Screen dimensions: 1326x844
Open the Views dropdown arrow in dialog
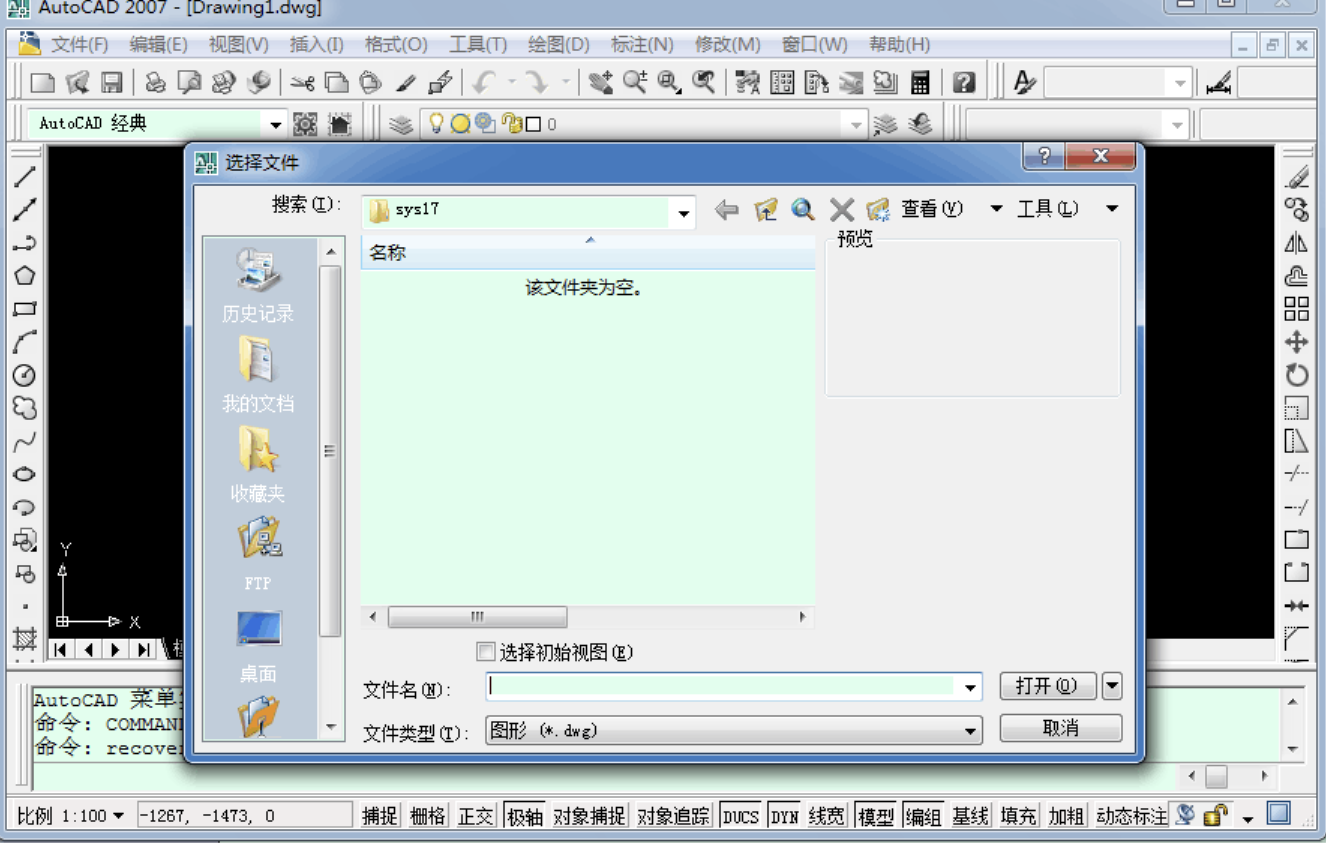pos(996,209)
